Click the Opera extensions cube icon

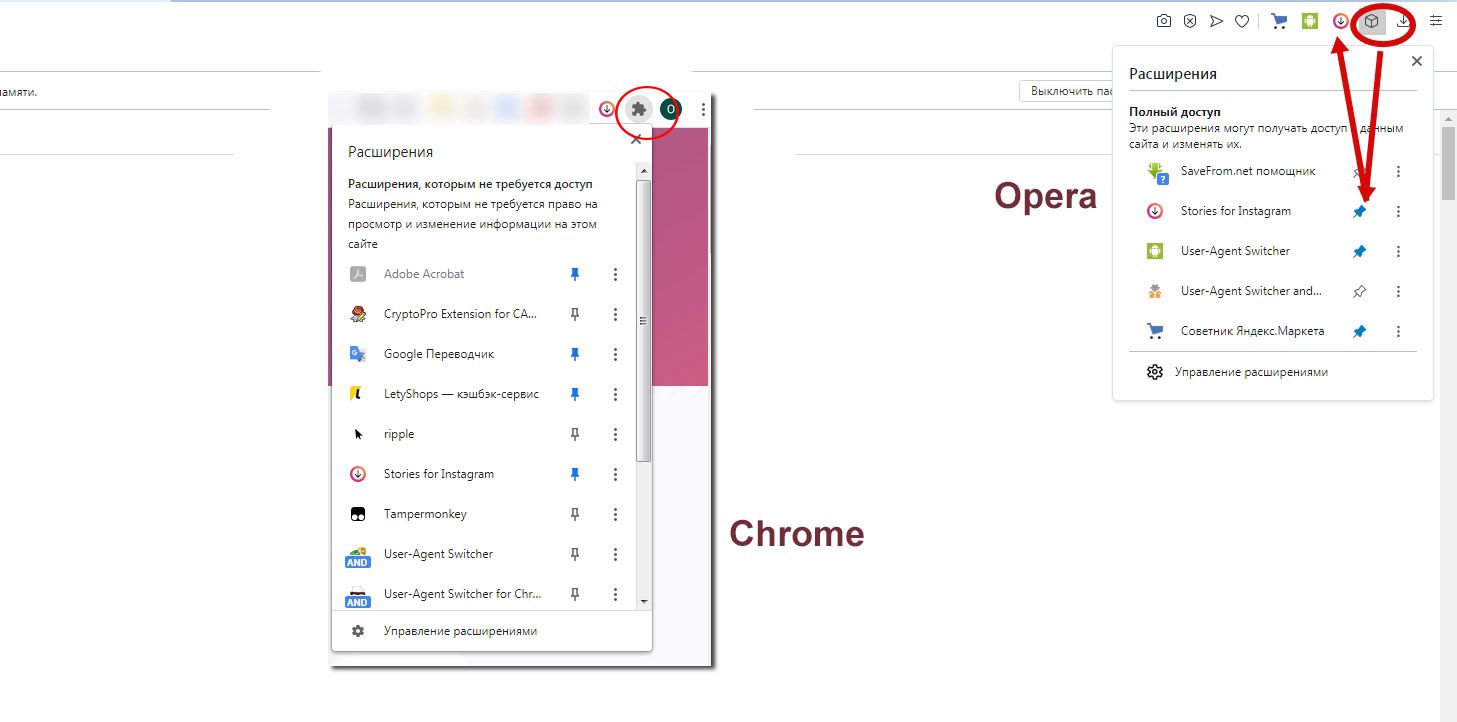click(x=1371, y=21)
